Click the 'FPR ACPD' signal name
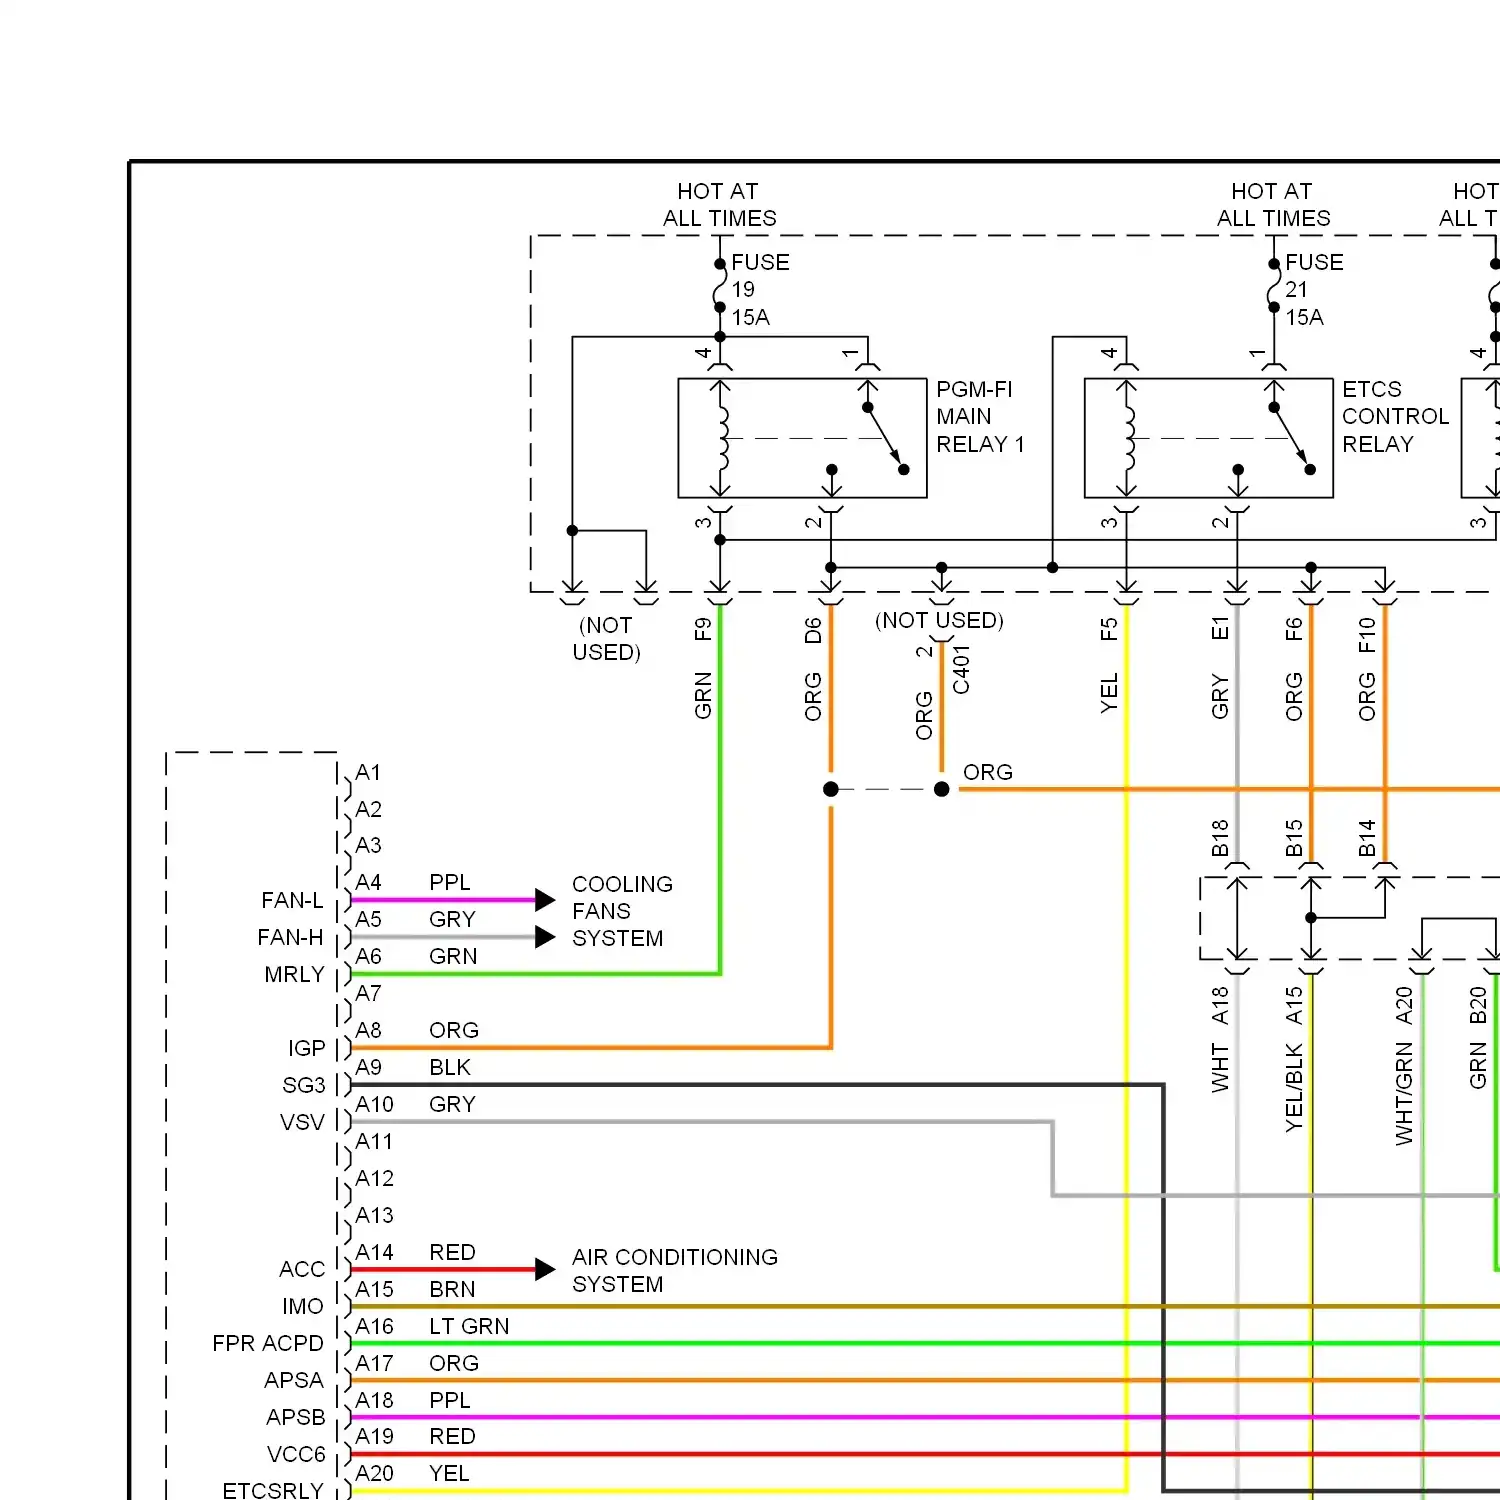Viewport: 1500px width, 1500px height. [x=268, y=1343]
